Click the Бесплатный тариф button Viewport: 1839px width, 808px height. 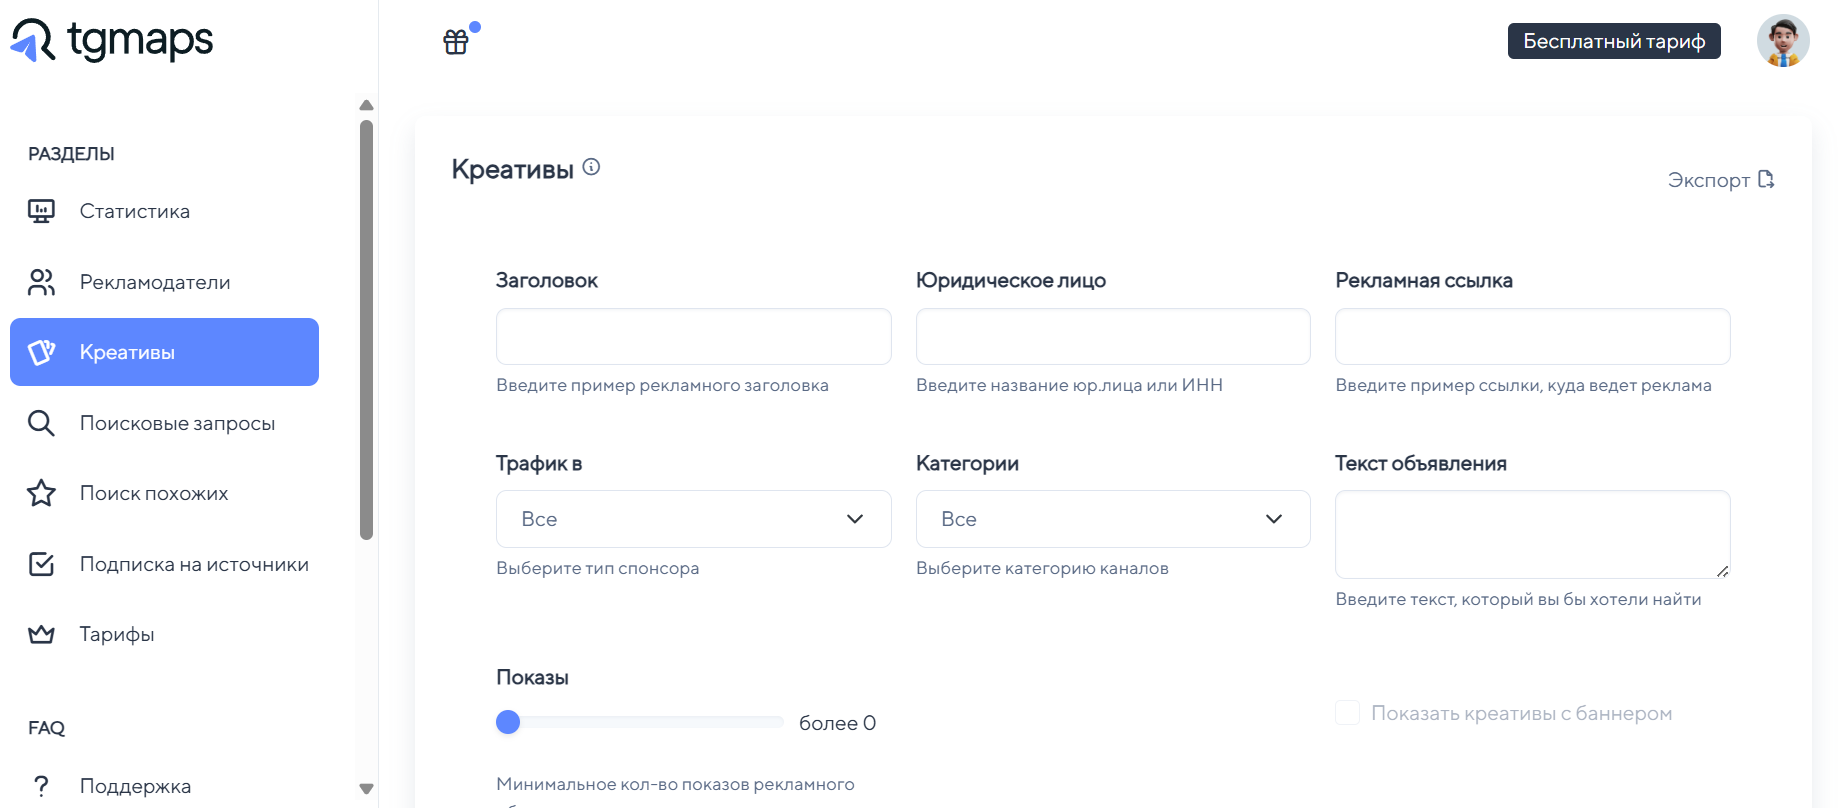pyautogui.click(x=1614, y=41)
